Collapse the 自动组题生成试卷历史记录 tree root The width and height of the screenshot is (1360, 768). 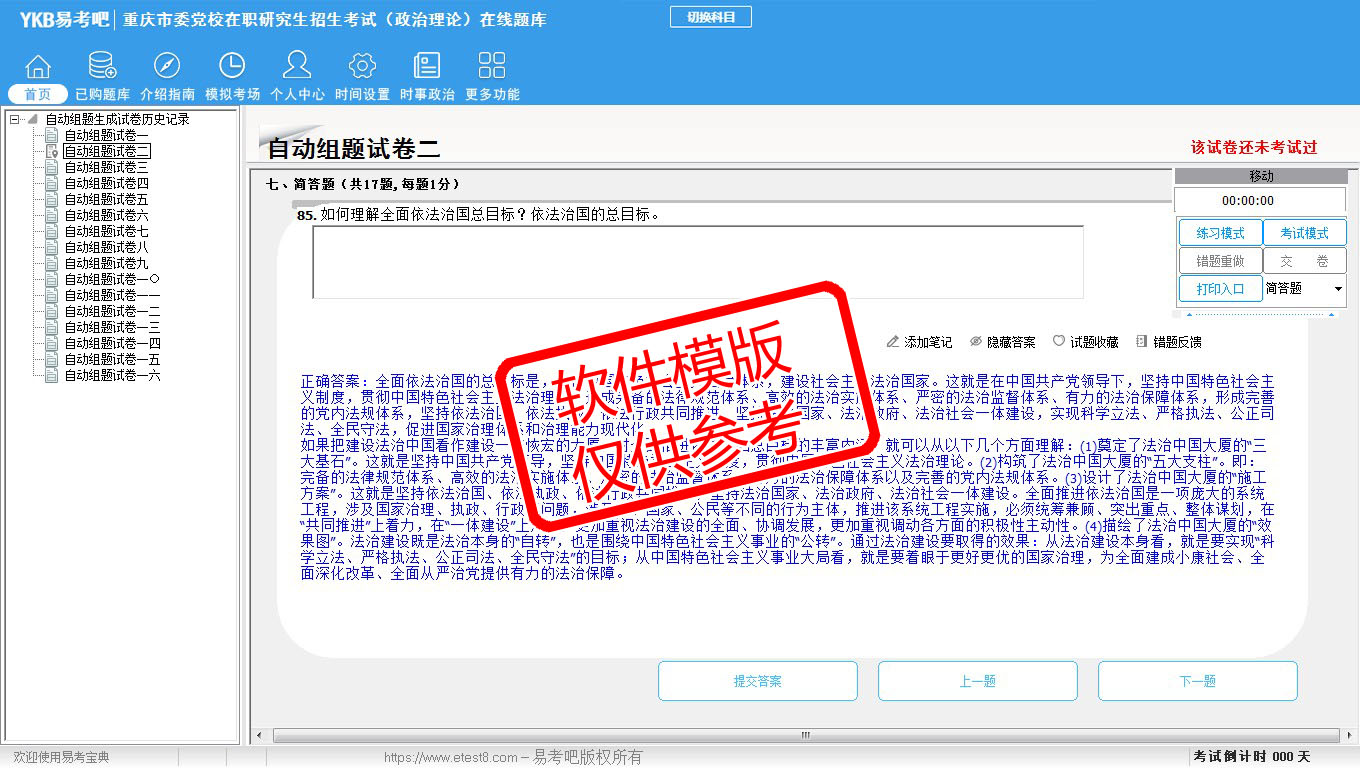point(15,119)
